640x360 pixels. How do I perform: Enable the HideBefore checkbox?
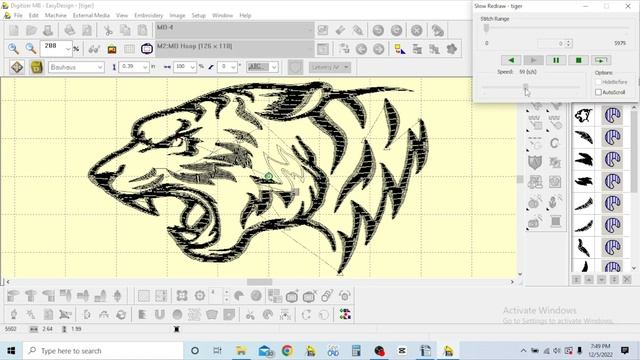coord(598,82)
